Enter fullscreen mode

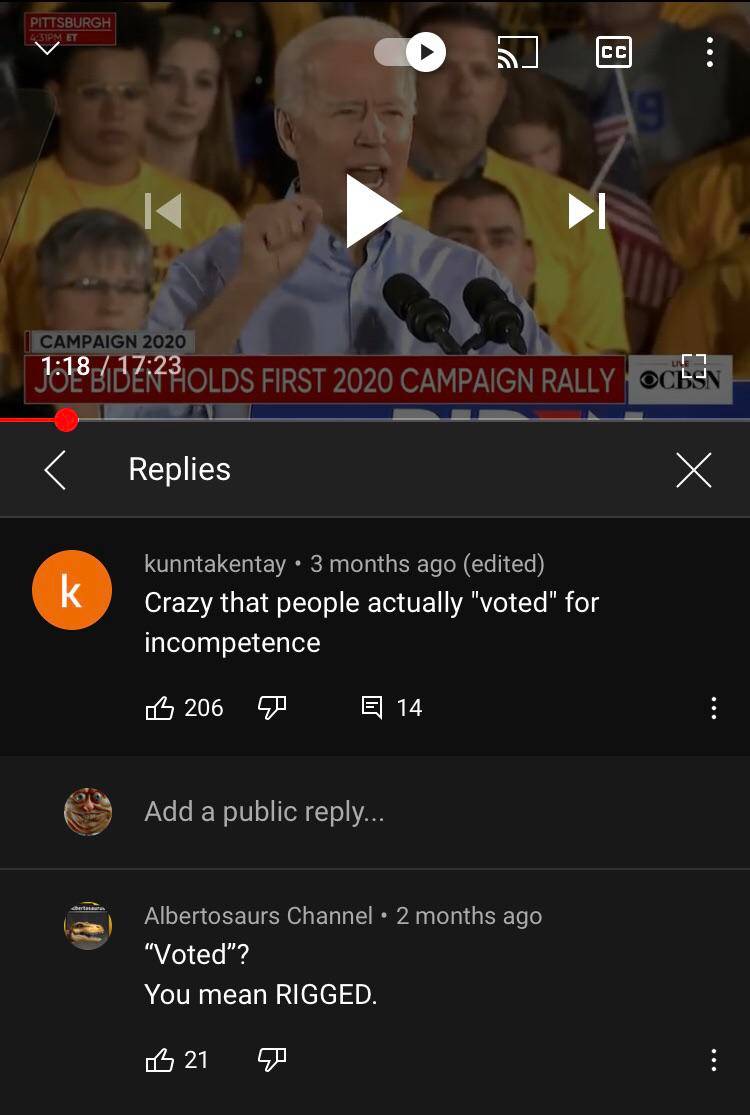pyautogui.click(x=694, y=366)
